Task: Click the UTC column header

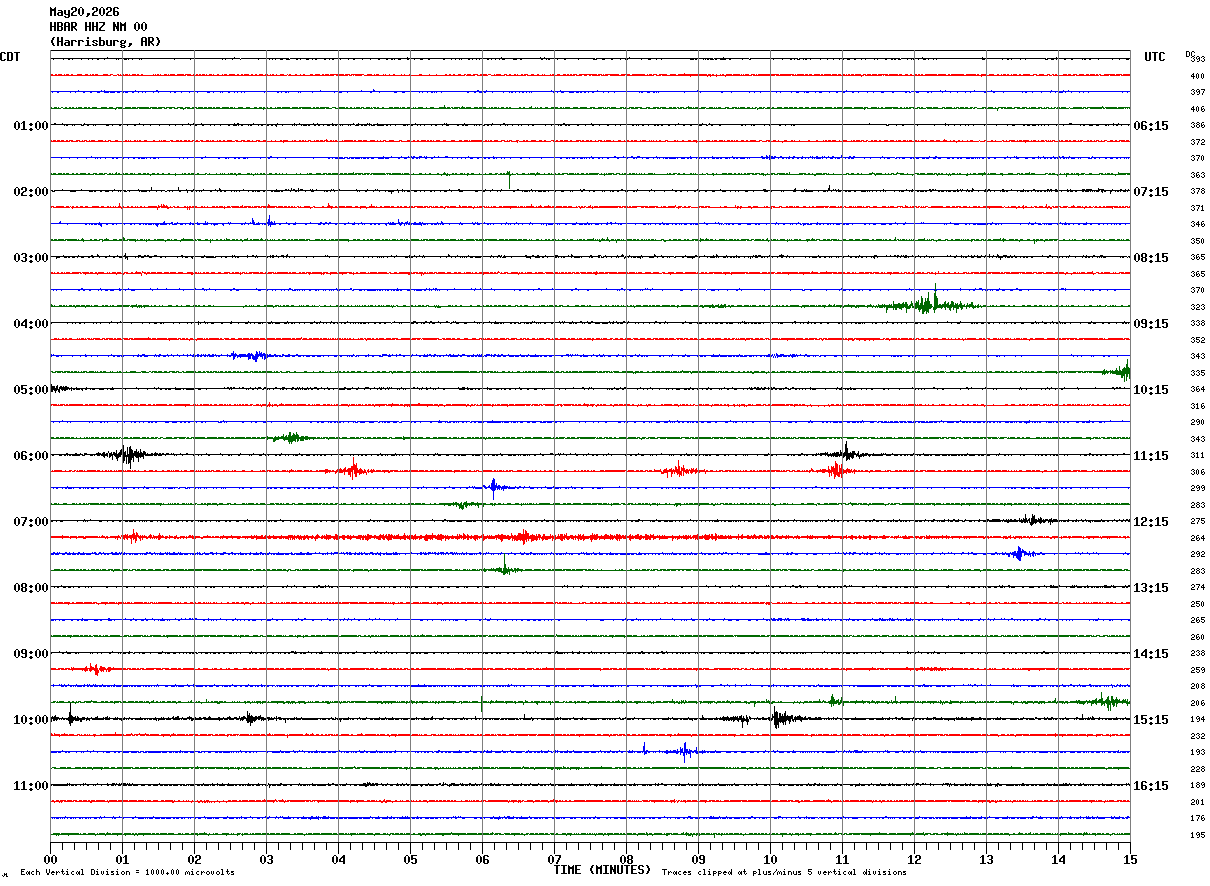Action: [x=1155, y=57]
